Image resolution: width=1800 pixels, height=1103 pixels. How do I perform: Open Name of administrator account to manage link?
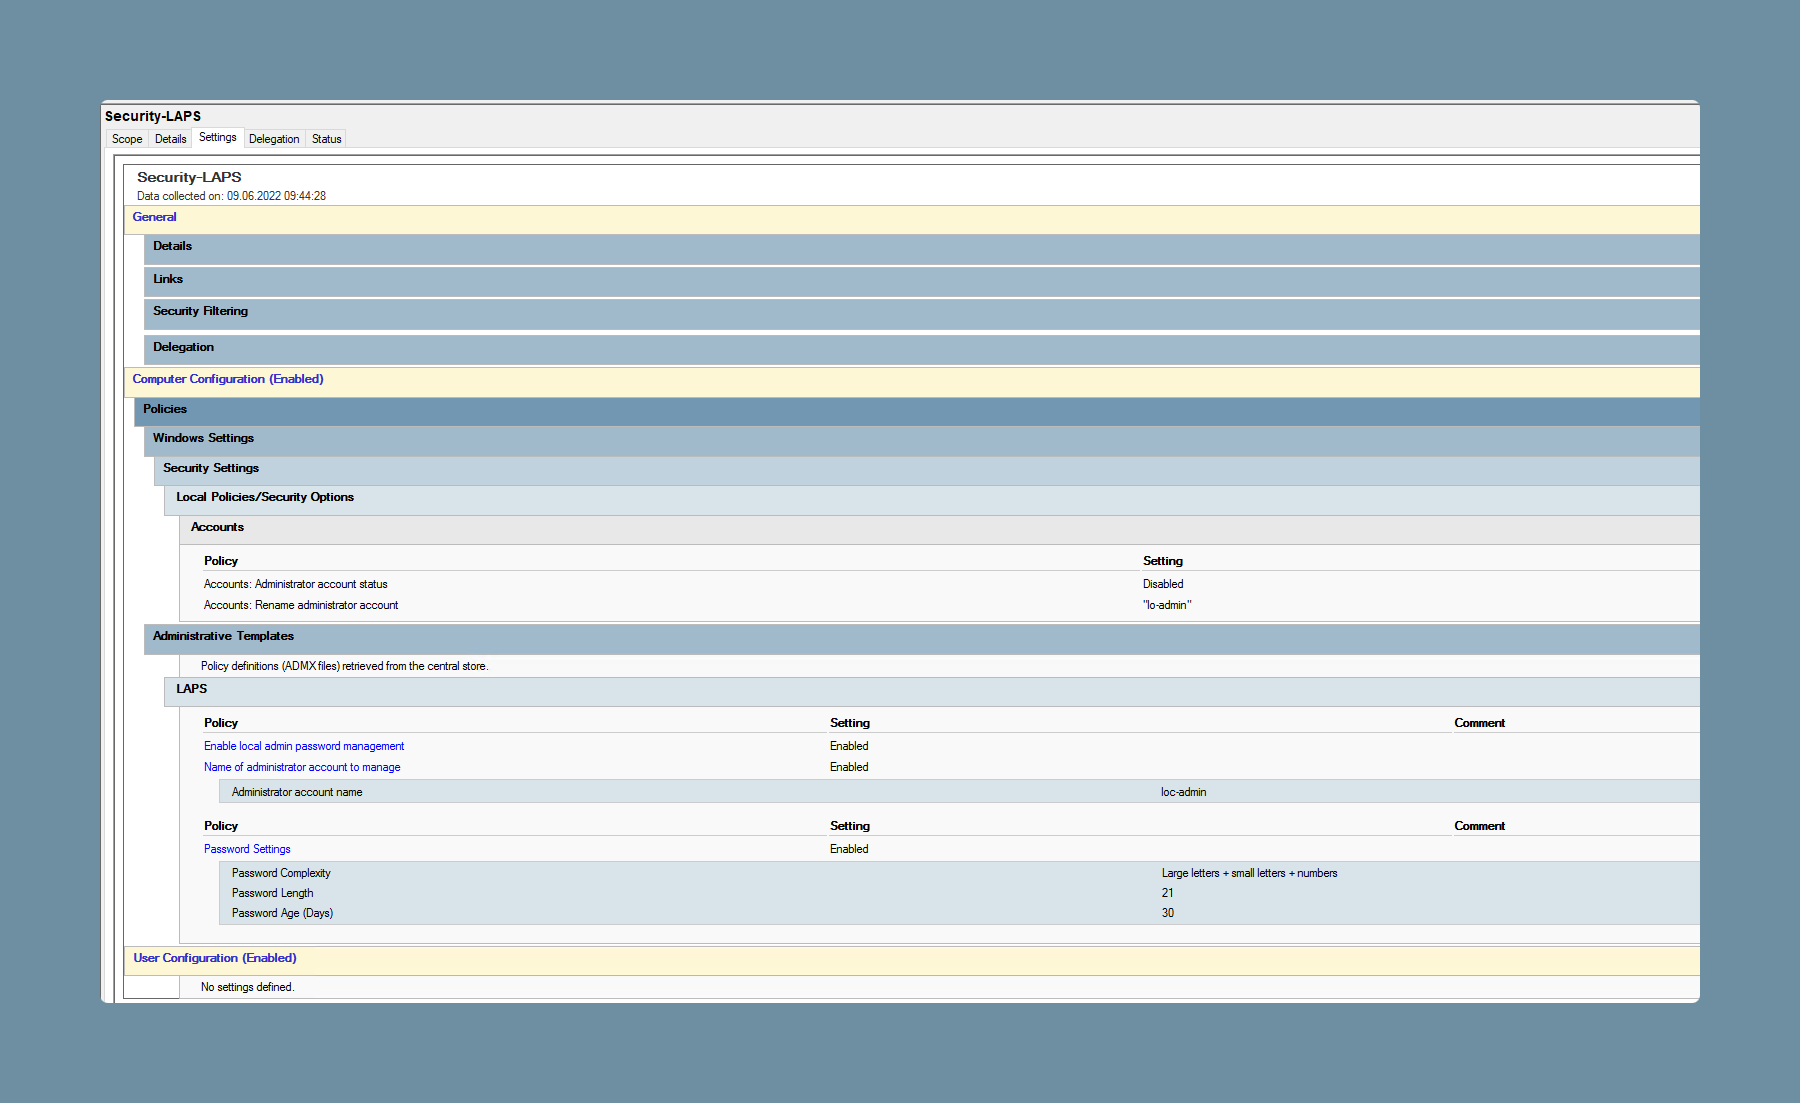click(302, 767)
